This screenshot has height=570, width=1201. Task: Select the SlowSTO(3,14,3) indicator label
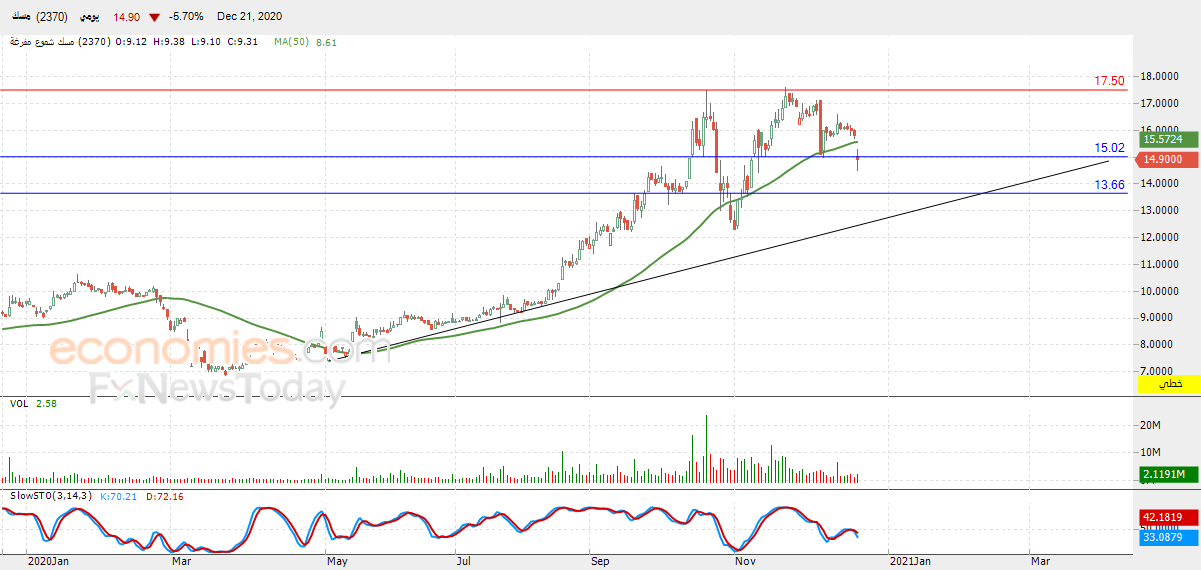tap(51, 495)
